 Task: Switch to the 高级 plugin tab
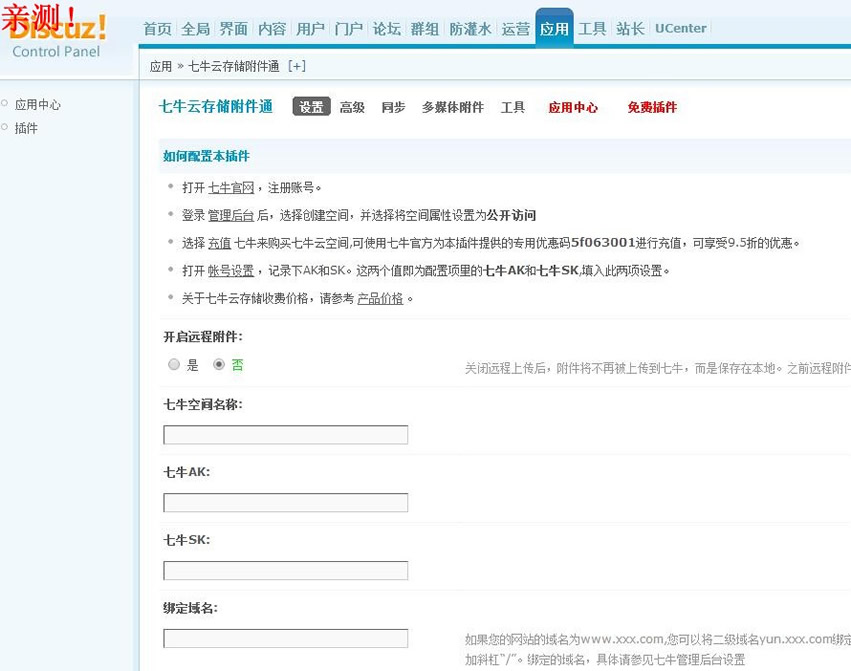(x=352, y=107)
